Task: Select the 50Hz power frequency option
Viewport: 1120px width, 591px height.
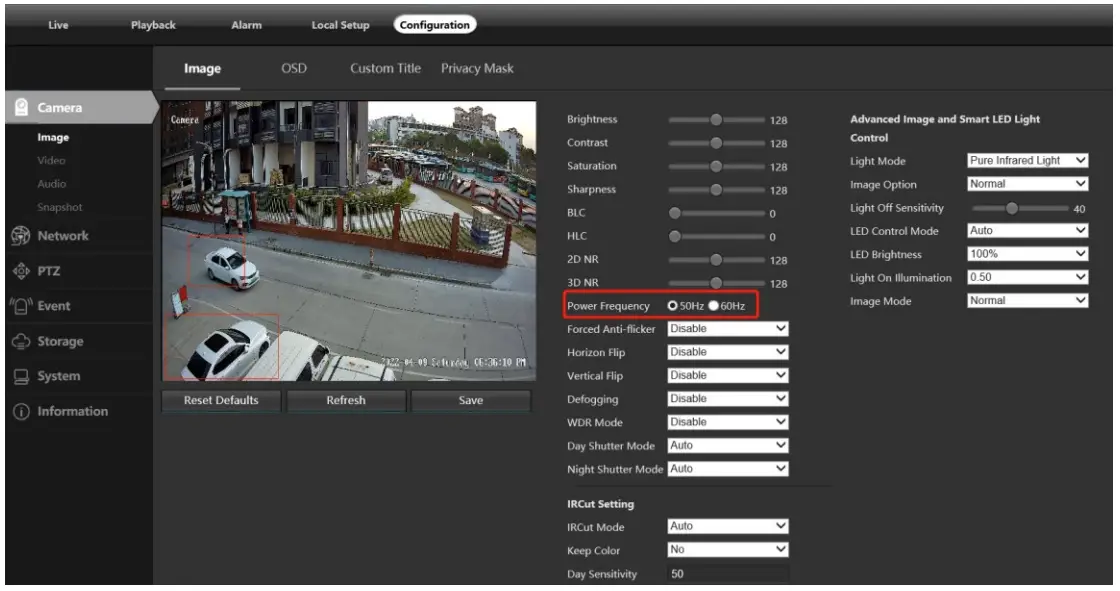Action: (x=673, y=305)
